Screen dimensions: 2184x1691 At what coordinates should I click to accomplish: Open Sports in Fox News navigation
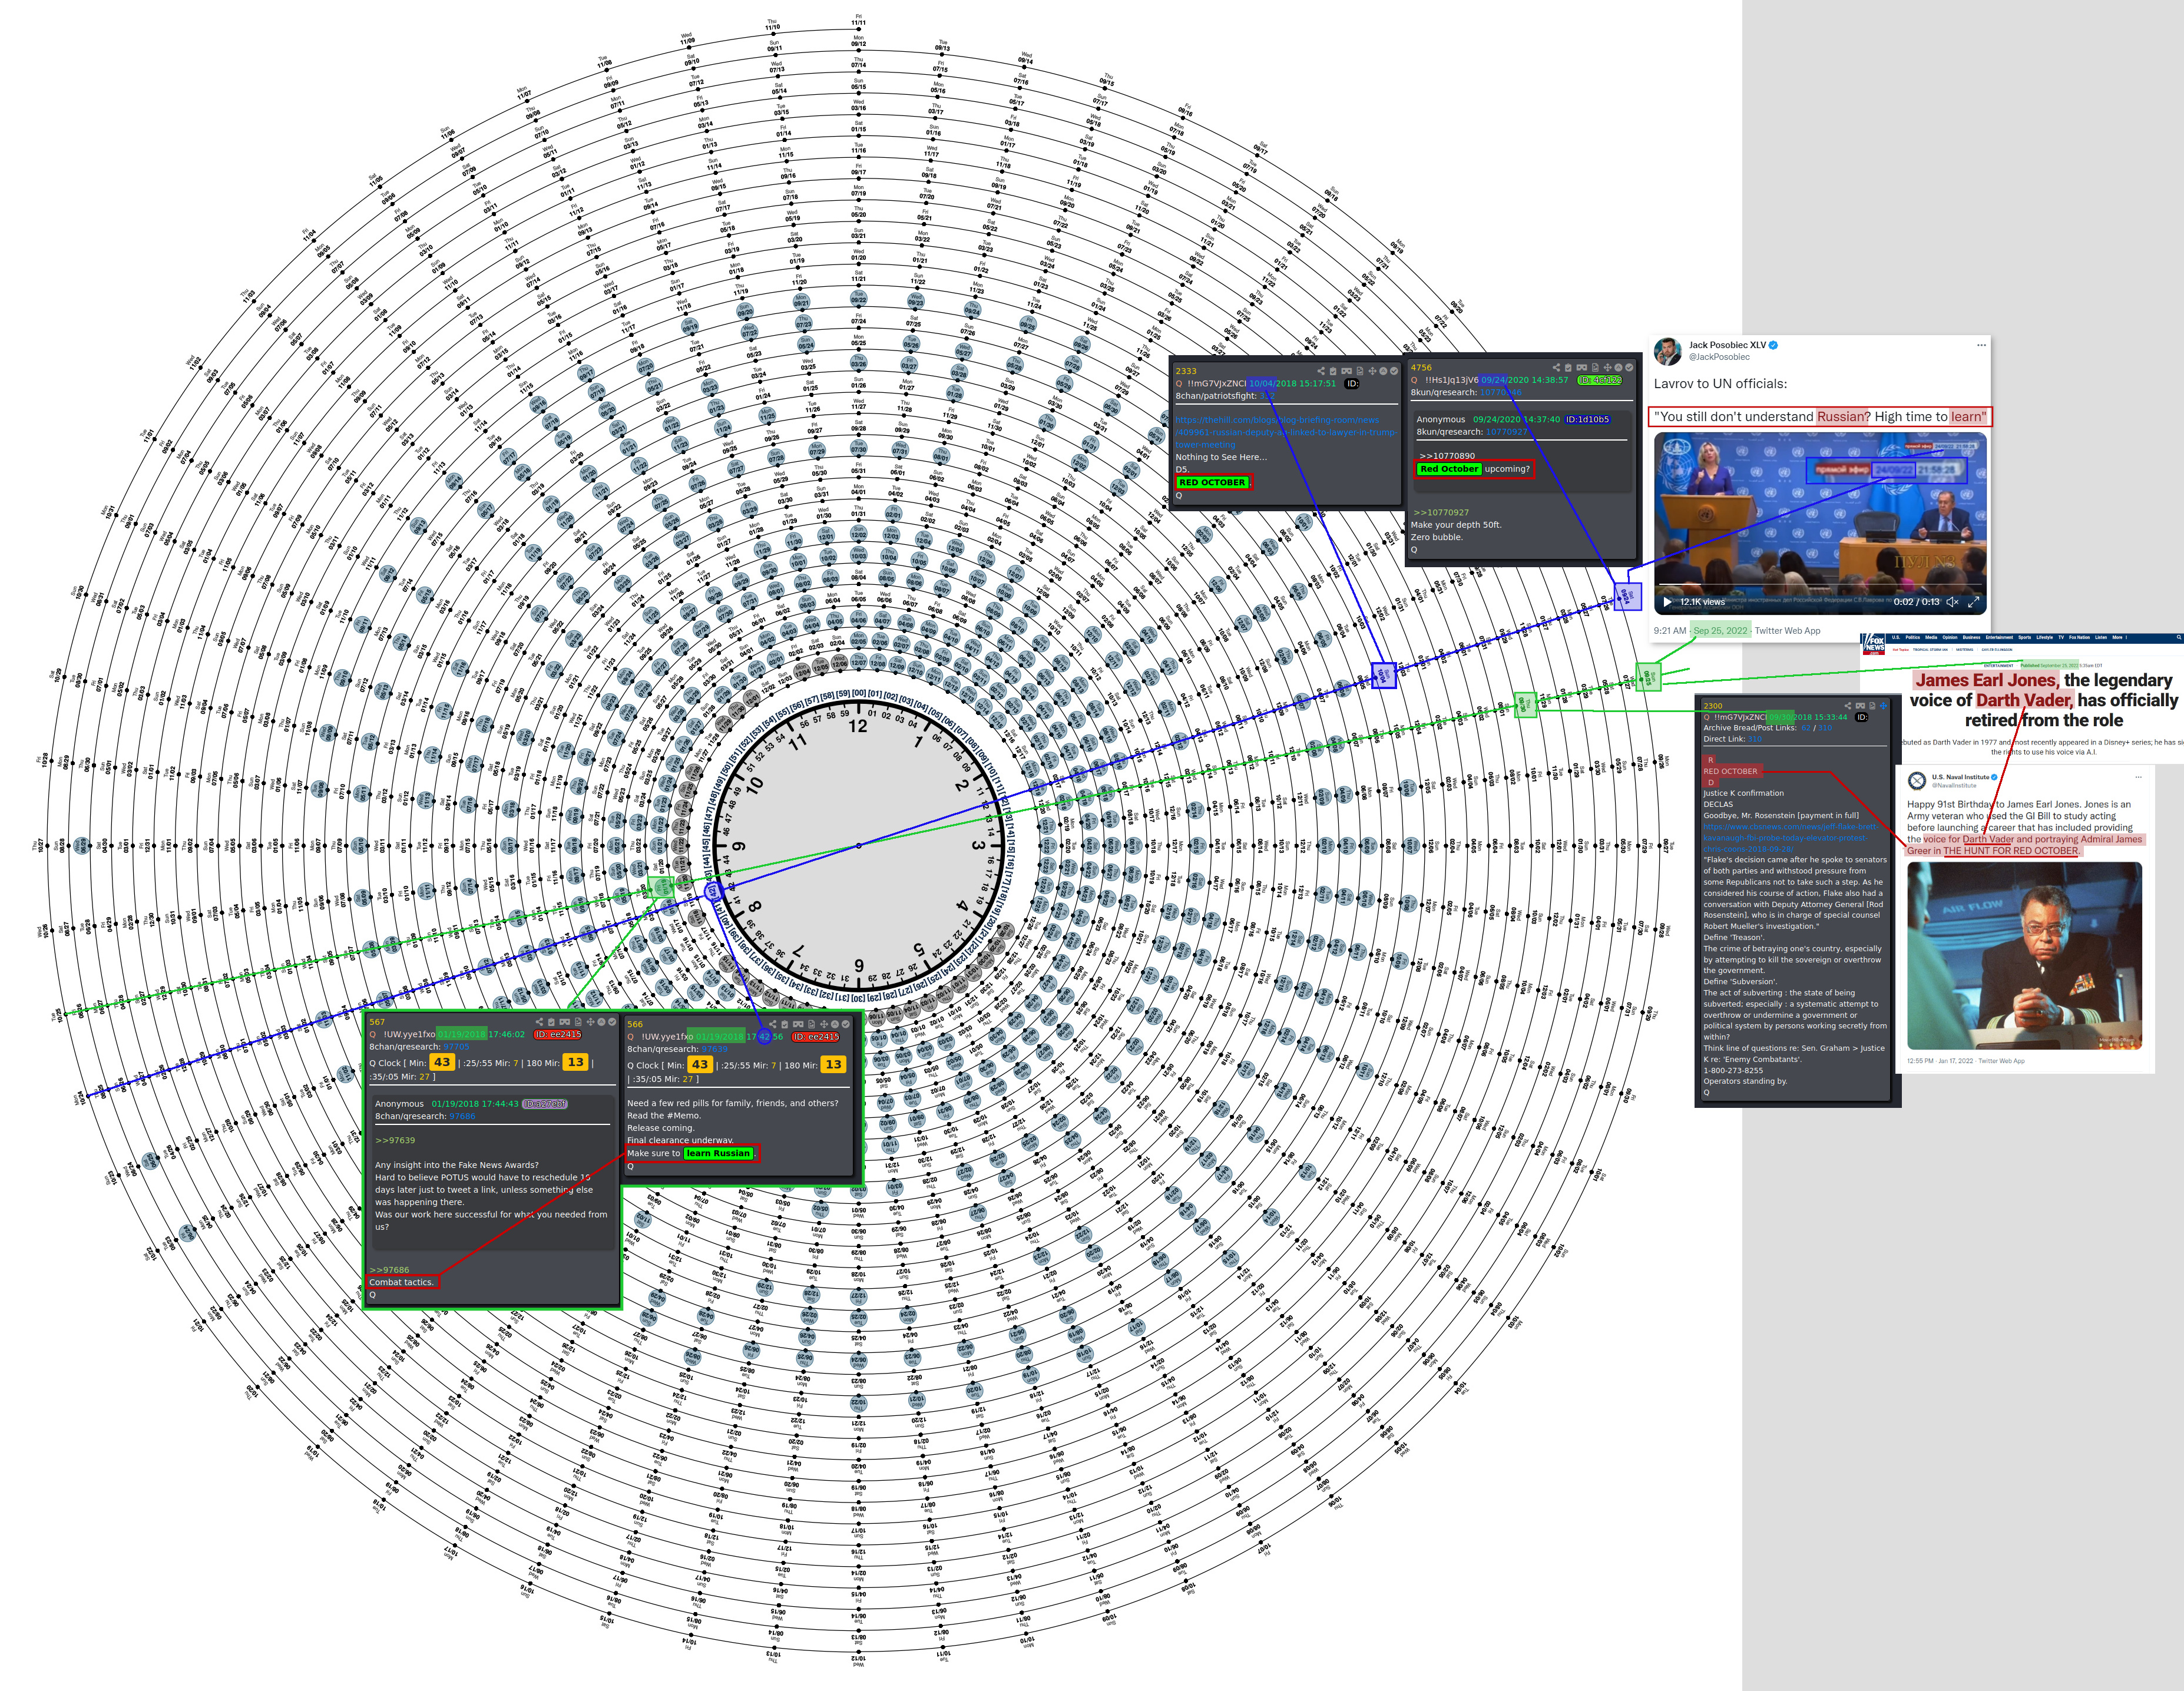click(x=2025, y=638)
